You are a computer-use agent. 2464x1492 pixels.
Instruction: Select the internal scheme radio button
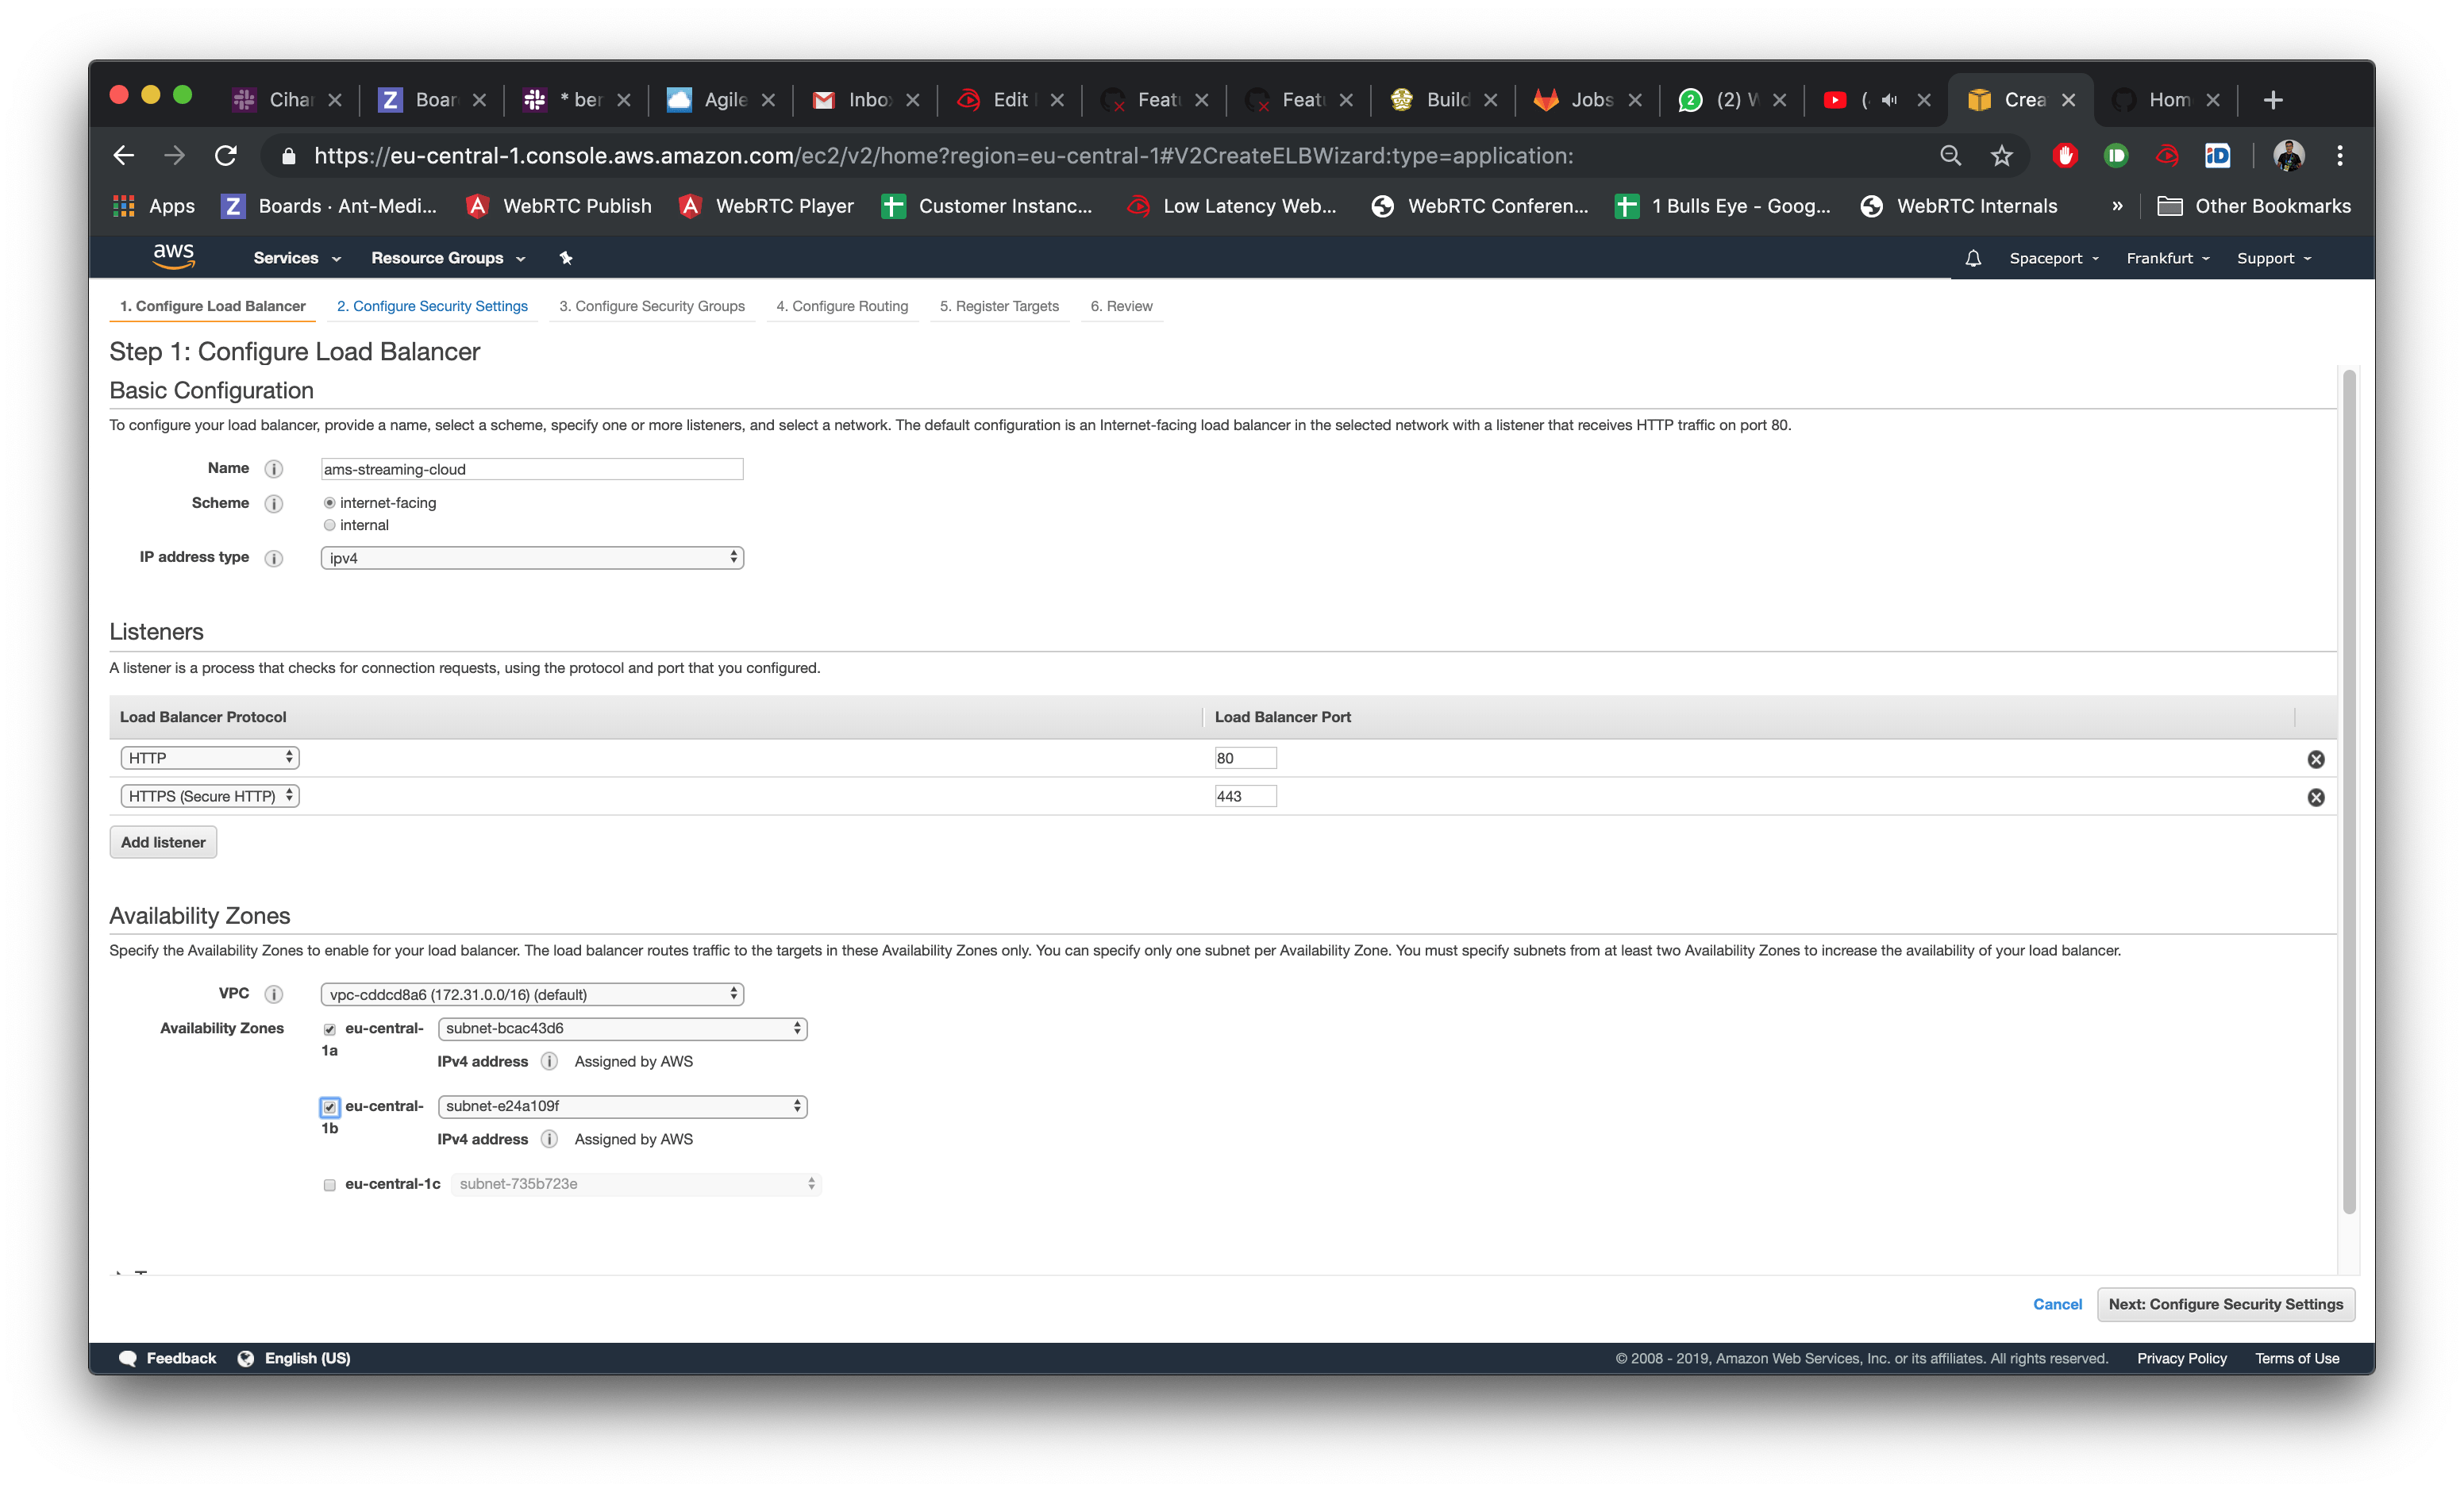[329, 525]
